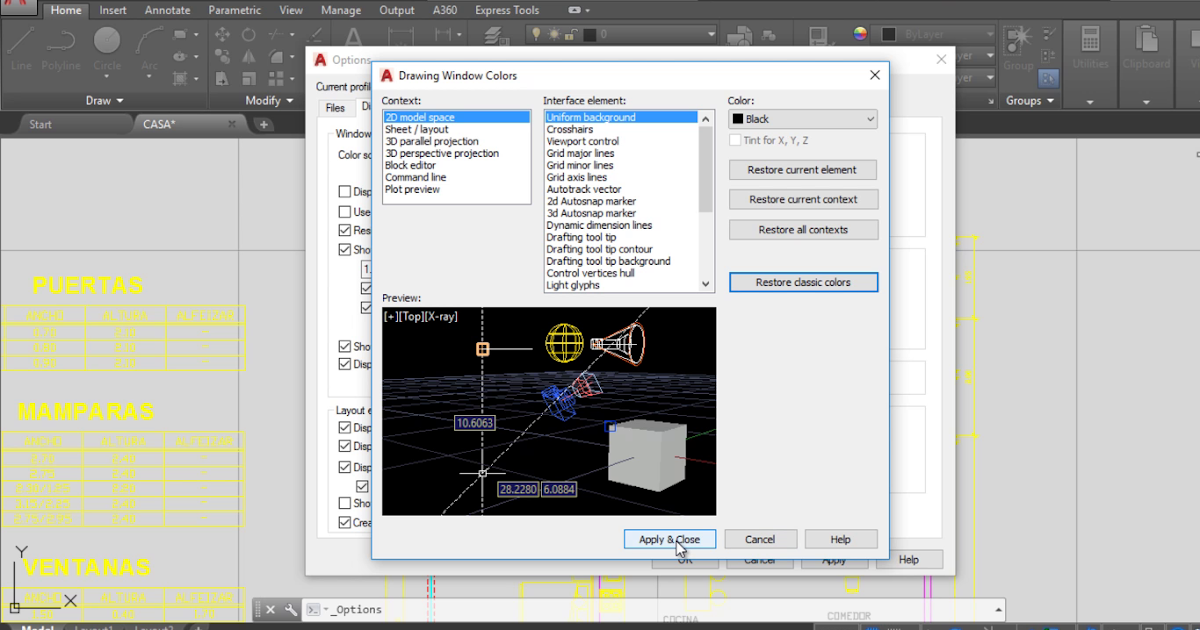Viewport: 1200px width, 630px height.
Task: Close the CASA* drawing tab
Action: 232,124
